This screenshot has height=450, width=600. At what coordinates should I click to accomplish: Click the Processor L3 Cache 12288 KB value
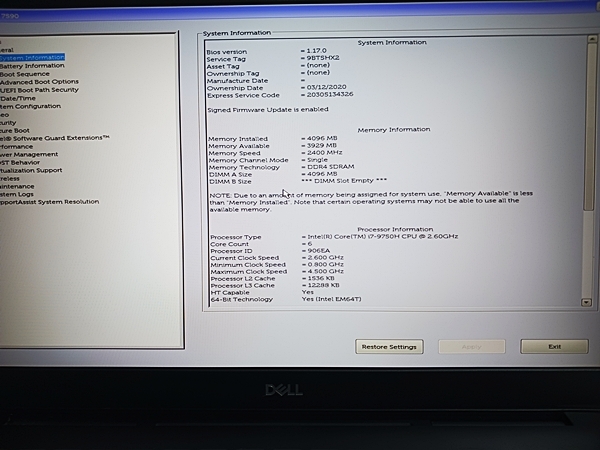324,285
